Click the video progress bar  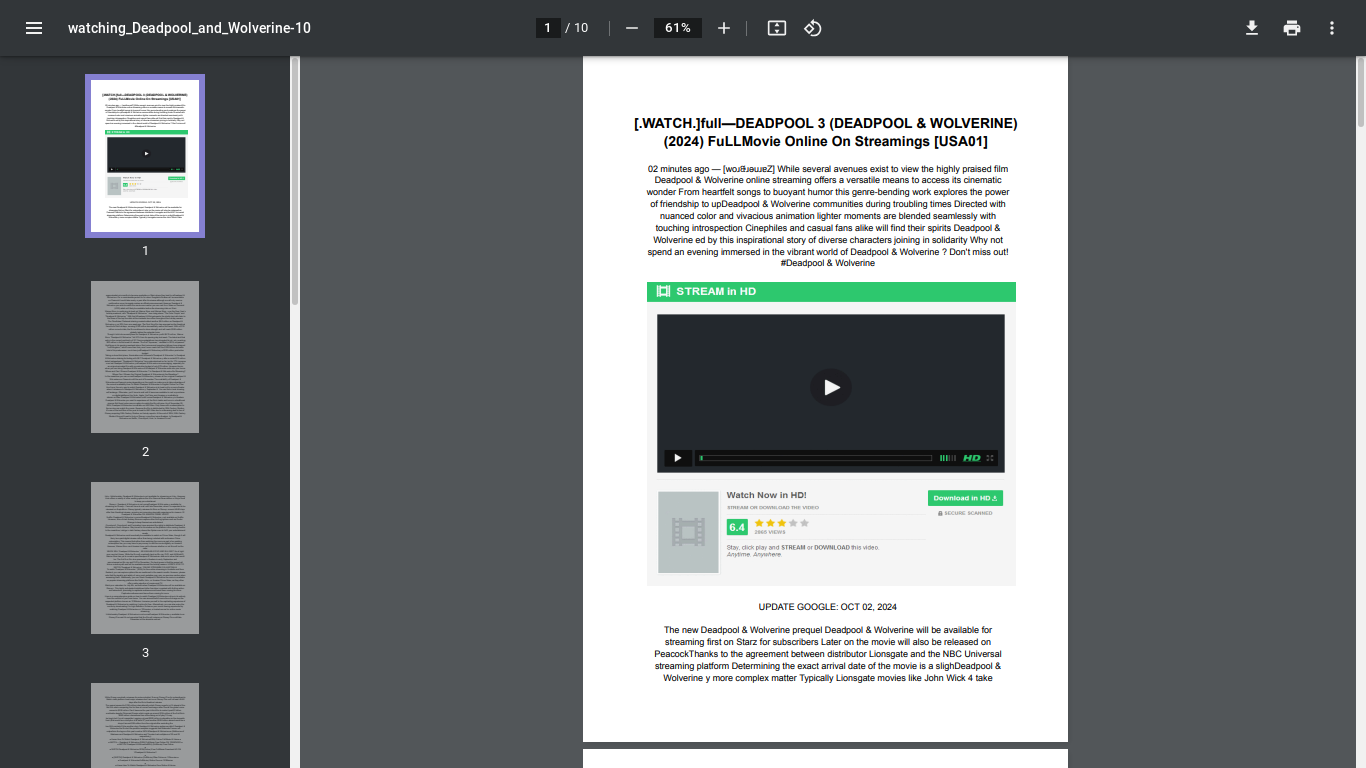(x=815, y=458)
